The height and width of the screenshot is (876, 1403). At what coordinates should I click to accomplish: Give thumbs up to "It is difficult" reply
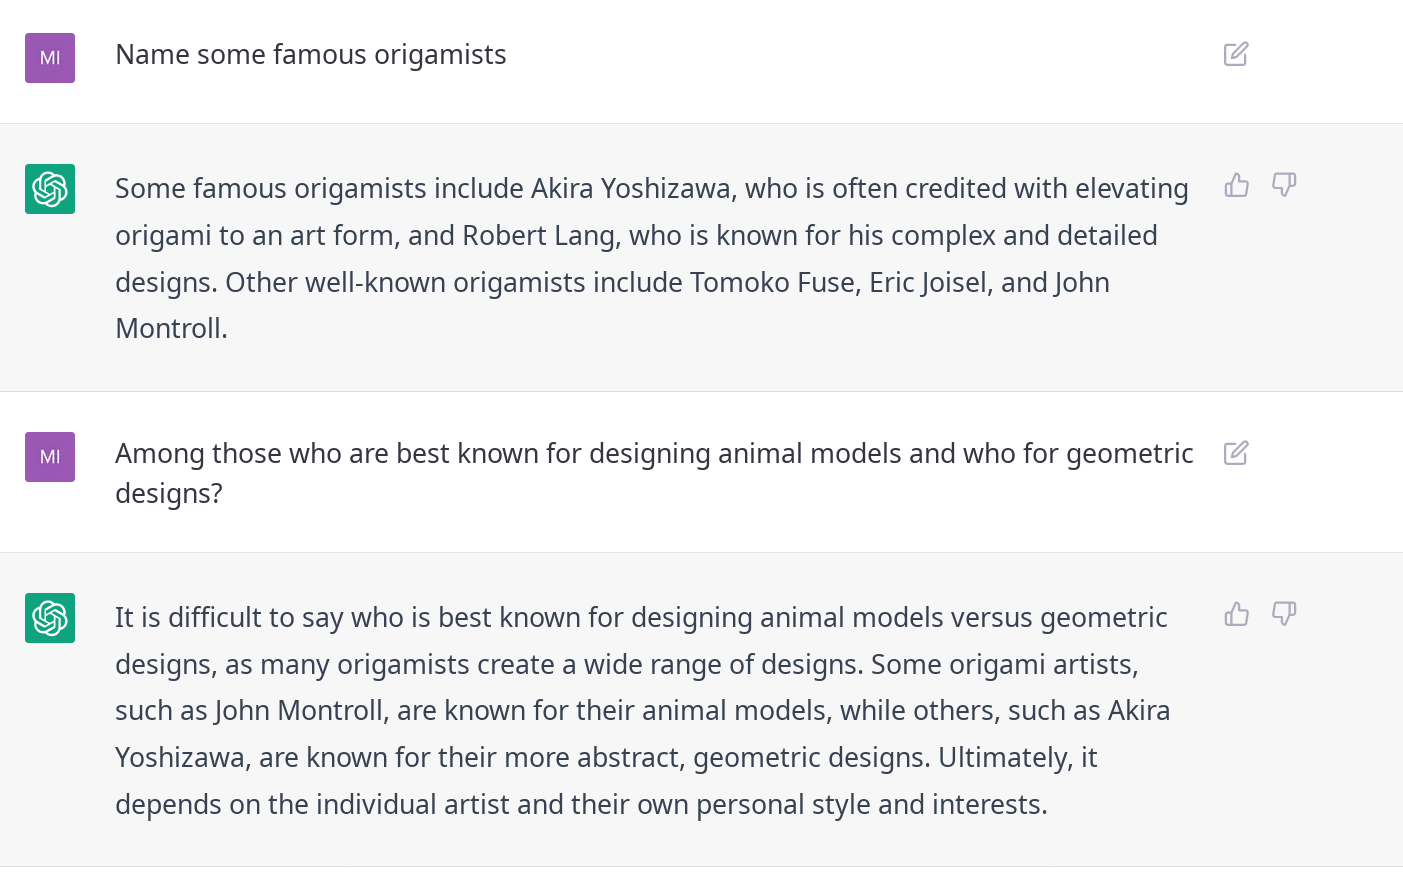click(1237, 614)
